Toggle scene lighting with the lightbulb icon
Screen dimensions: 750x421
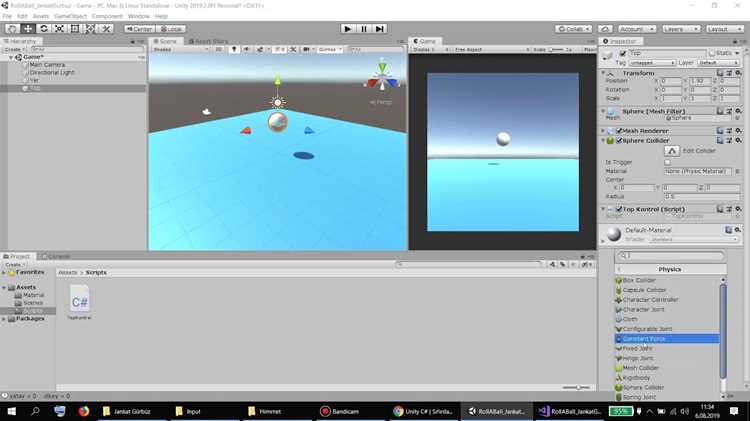coord(234,49)
